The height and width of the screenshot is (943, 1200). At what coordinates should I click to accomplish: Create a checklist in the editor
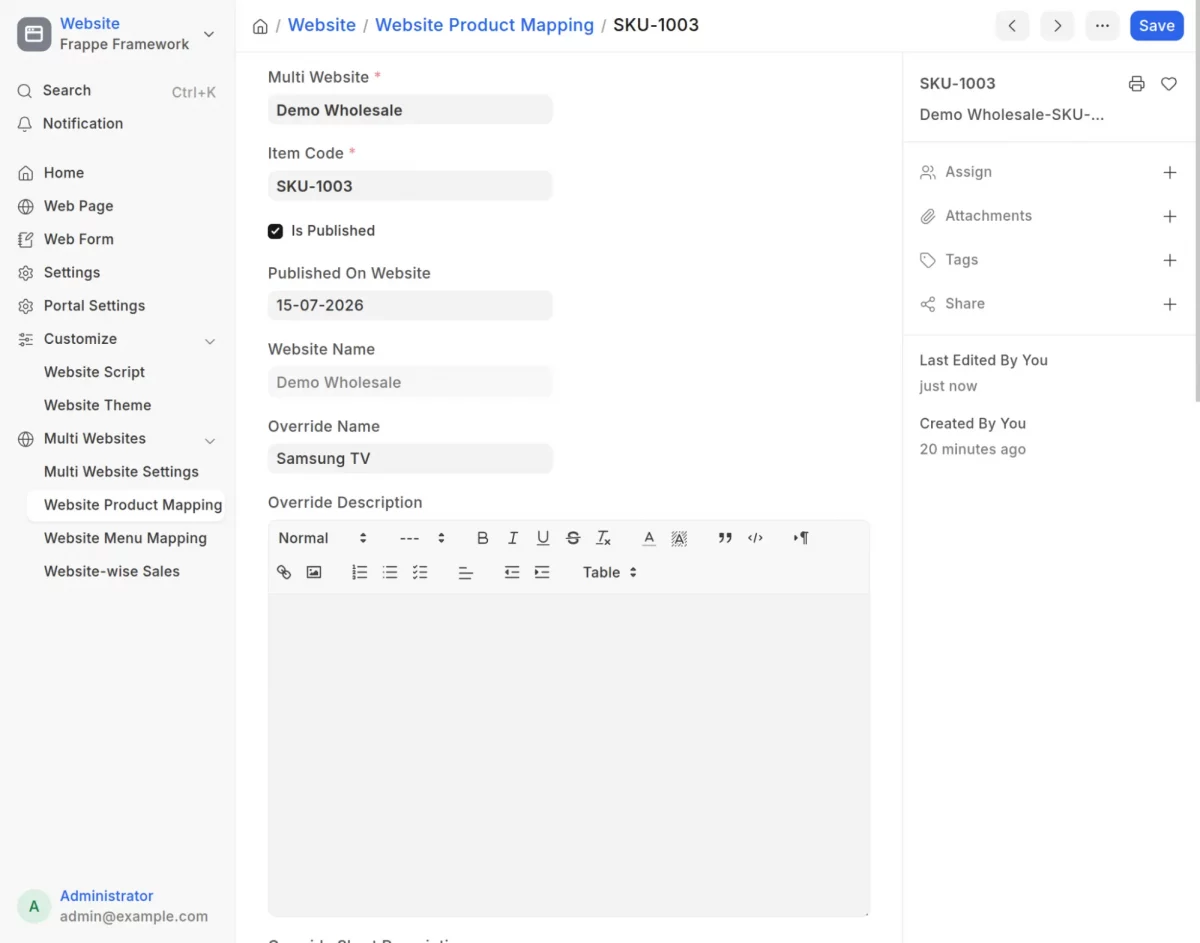coord(420,572)
